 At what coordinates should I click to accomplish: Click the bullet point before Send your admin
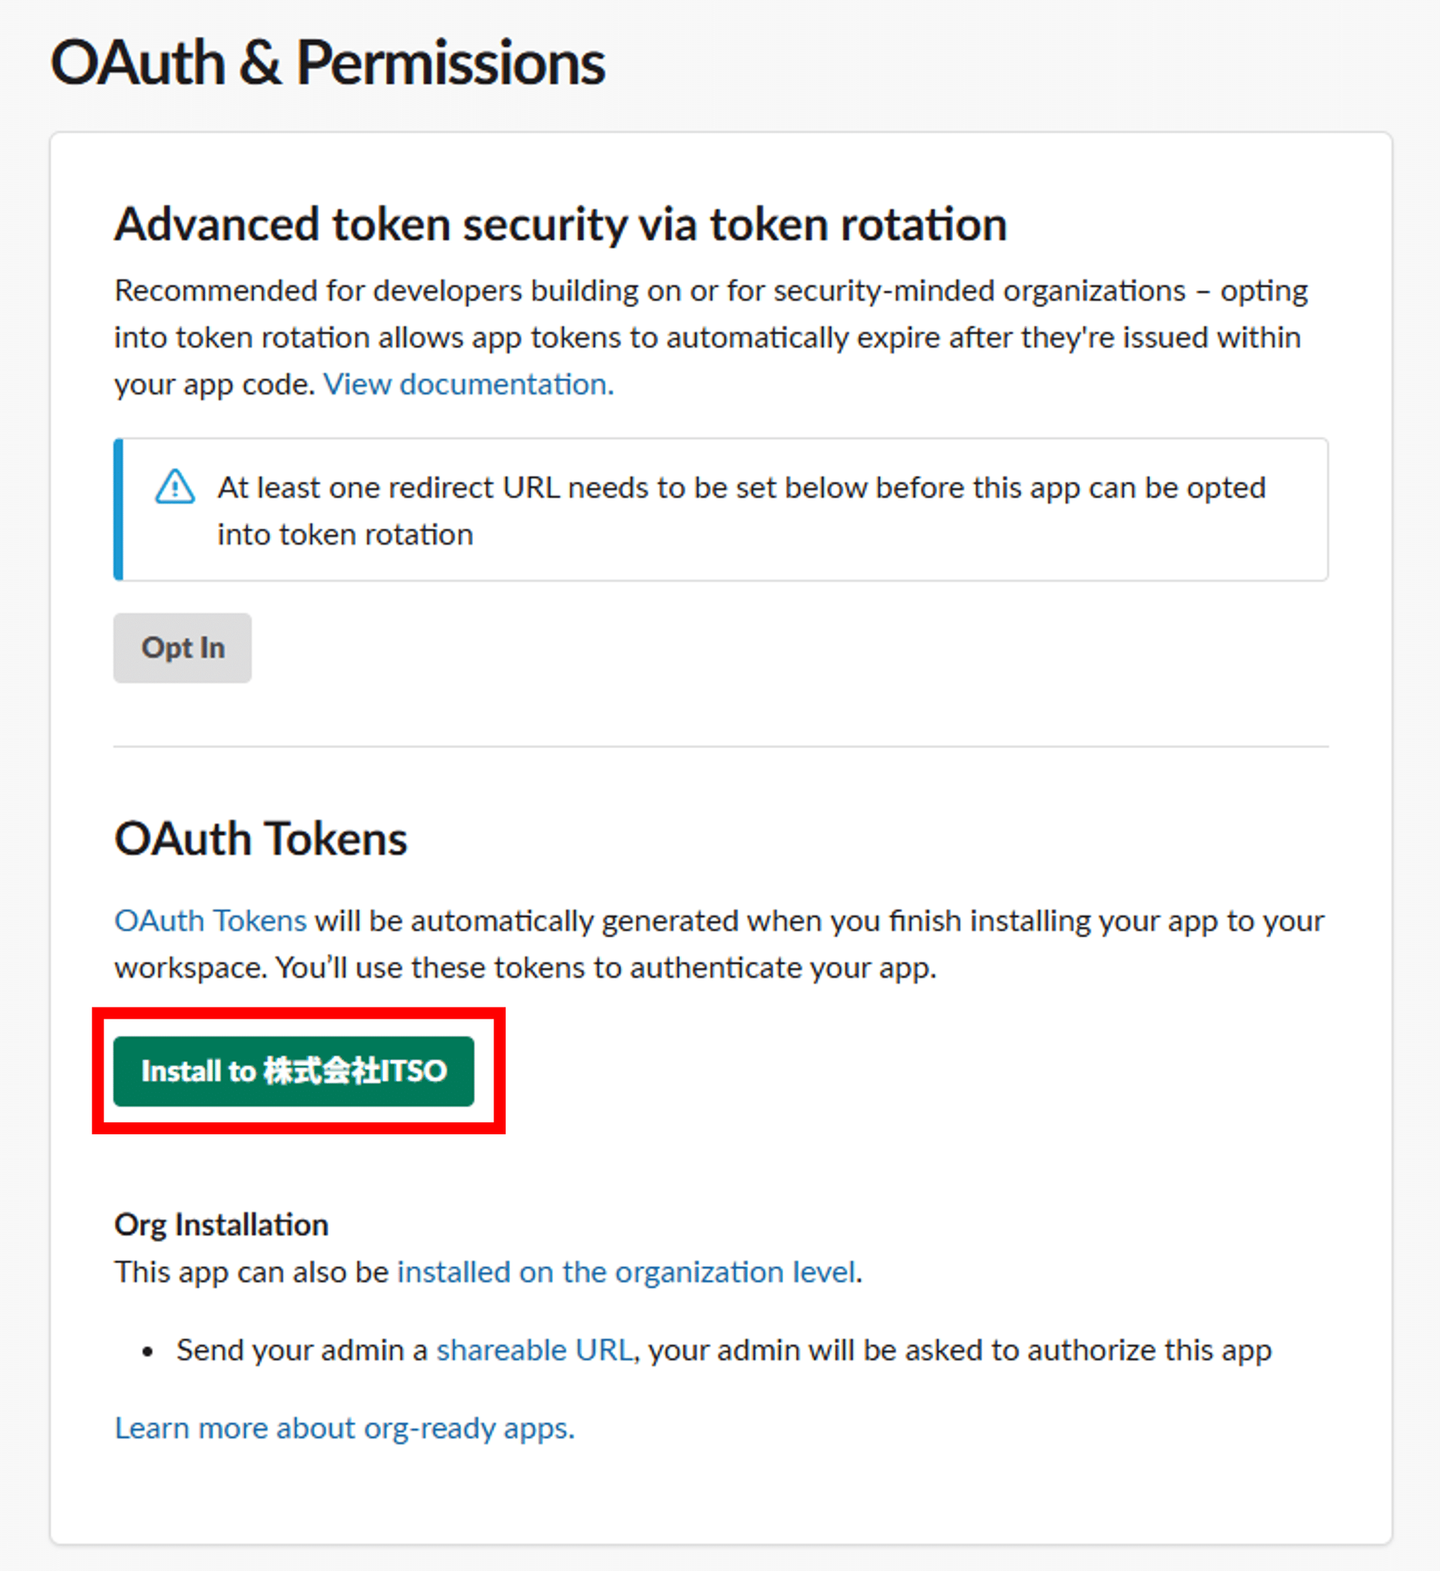[148, 1352]
